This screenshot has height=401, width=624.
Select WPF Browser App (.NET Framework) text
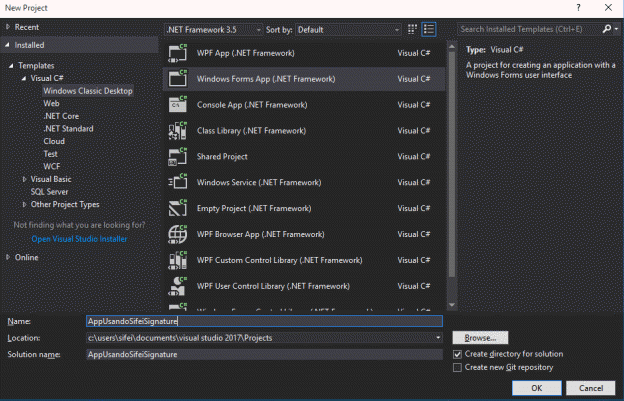click(x=261, y=234)
